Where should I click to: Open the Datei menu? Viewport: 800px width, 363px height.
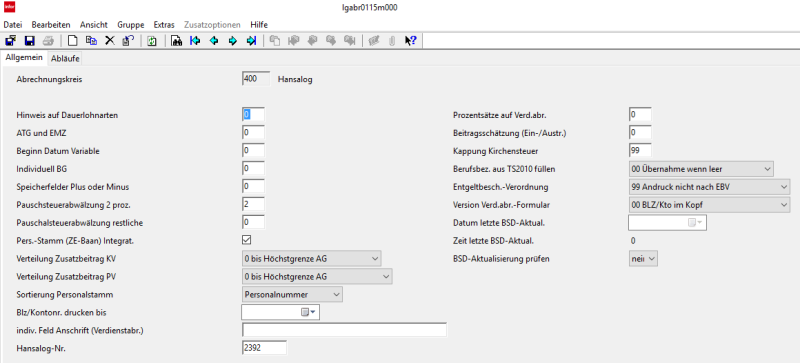click(x=13, y=25)
